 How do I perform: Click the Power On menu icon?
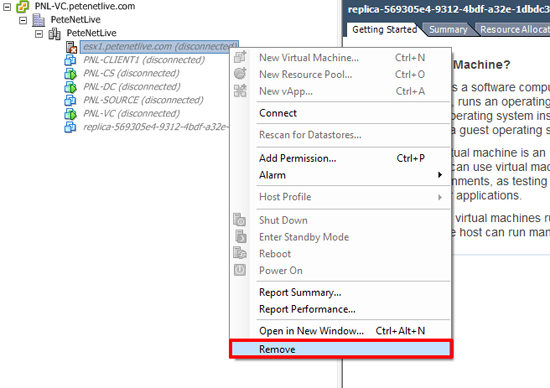tap(240, 270)
